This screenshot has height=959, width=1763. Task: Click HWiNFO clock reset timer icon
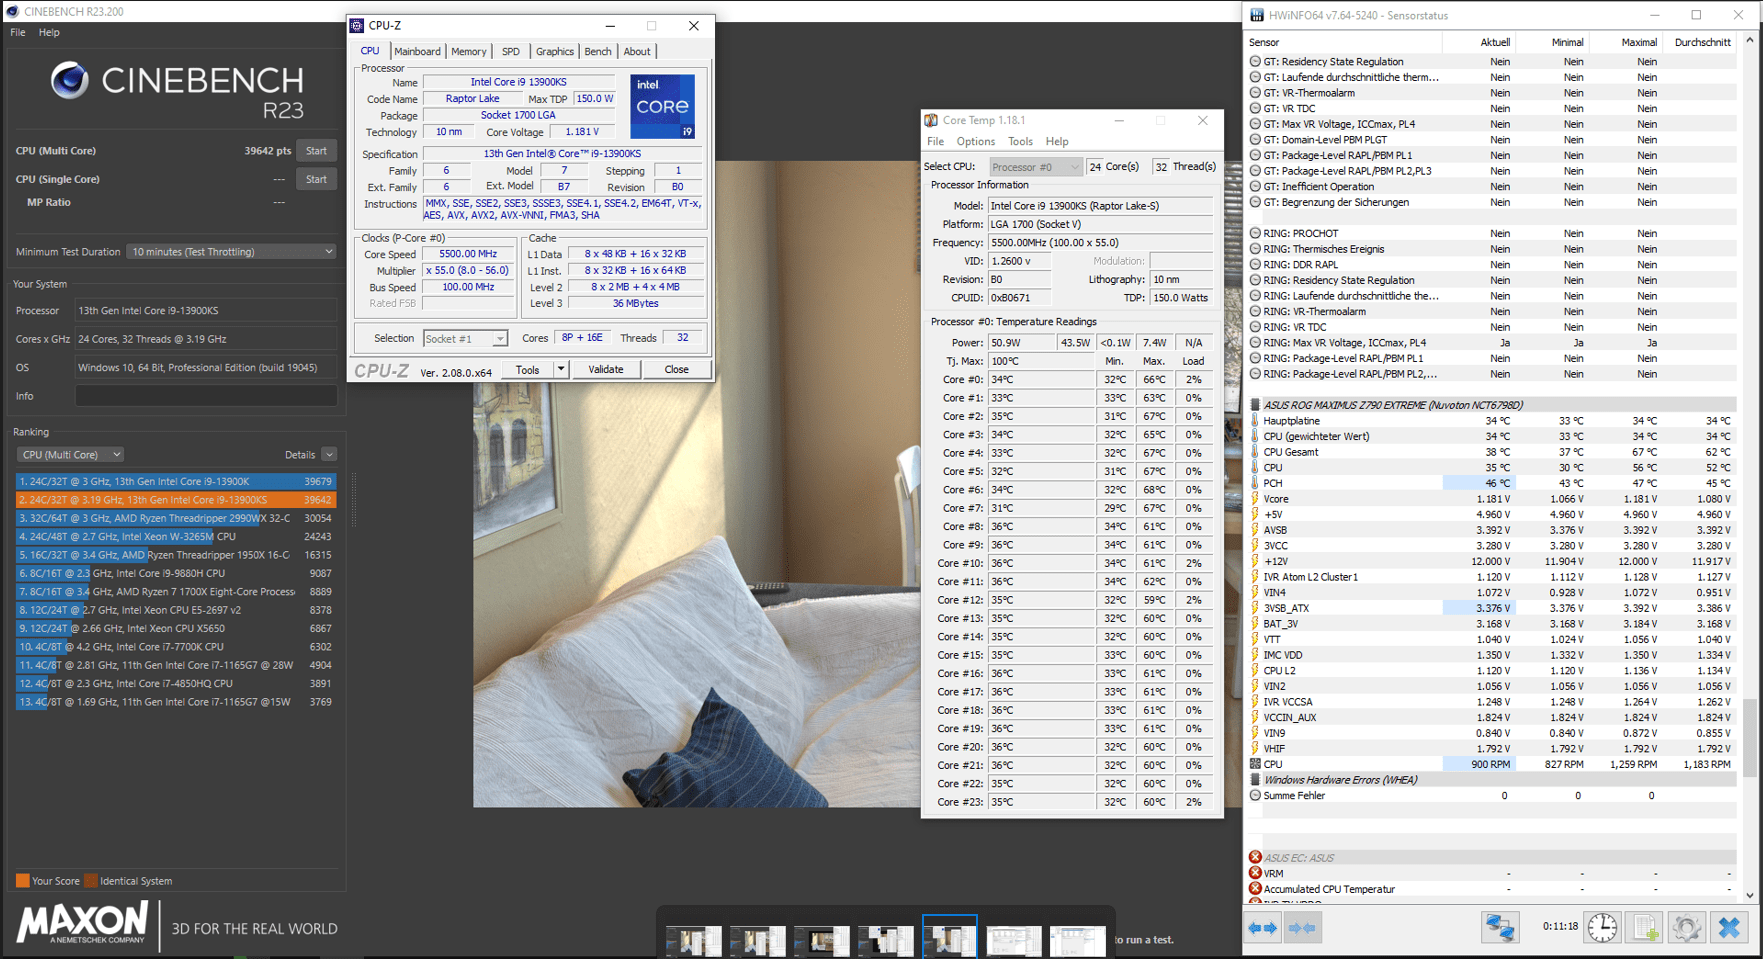1602,927
